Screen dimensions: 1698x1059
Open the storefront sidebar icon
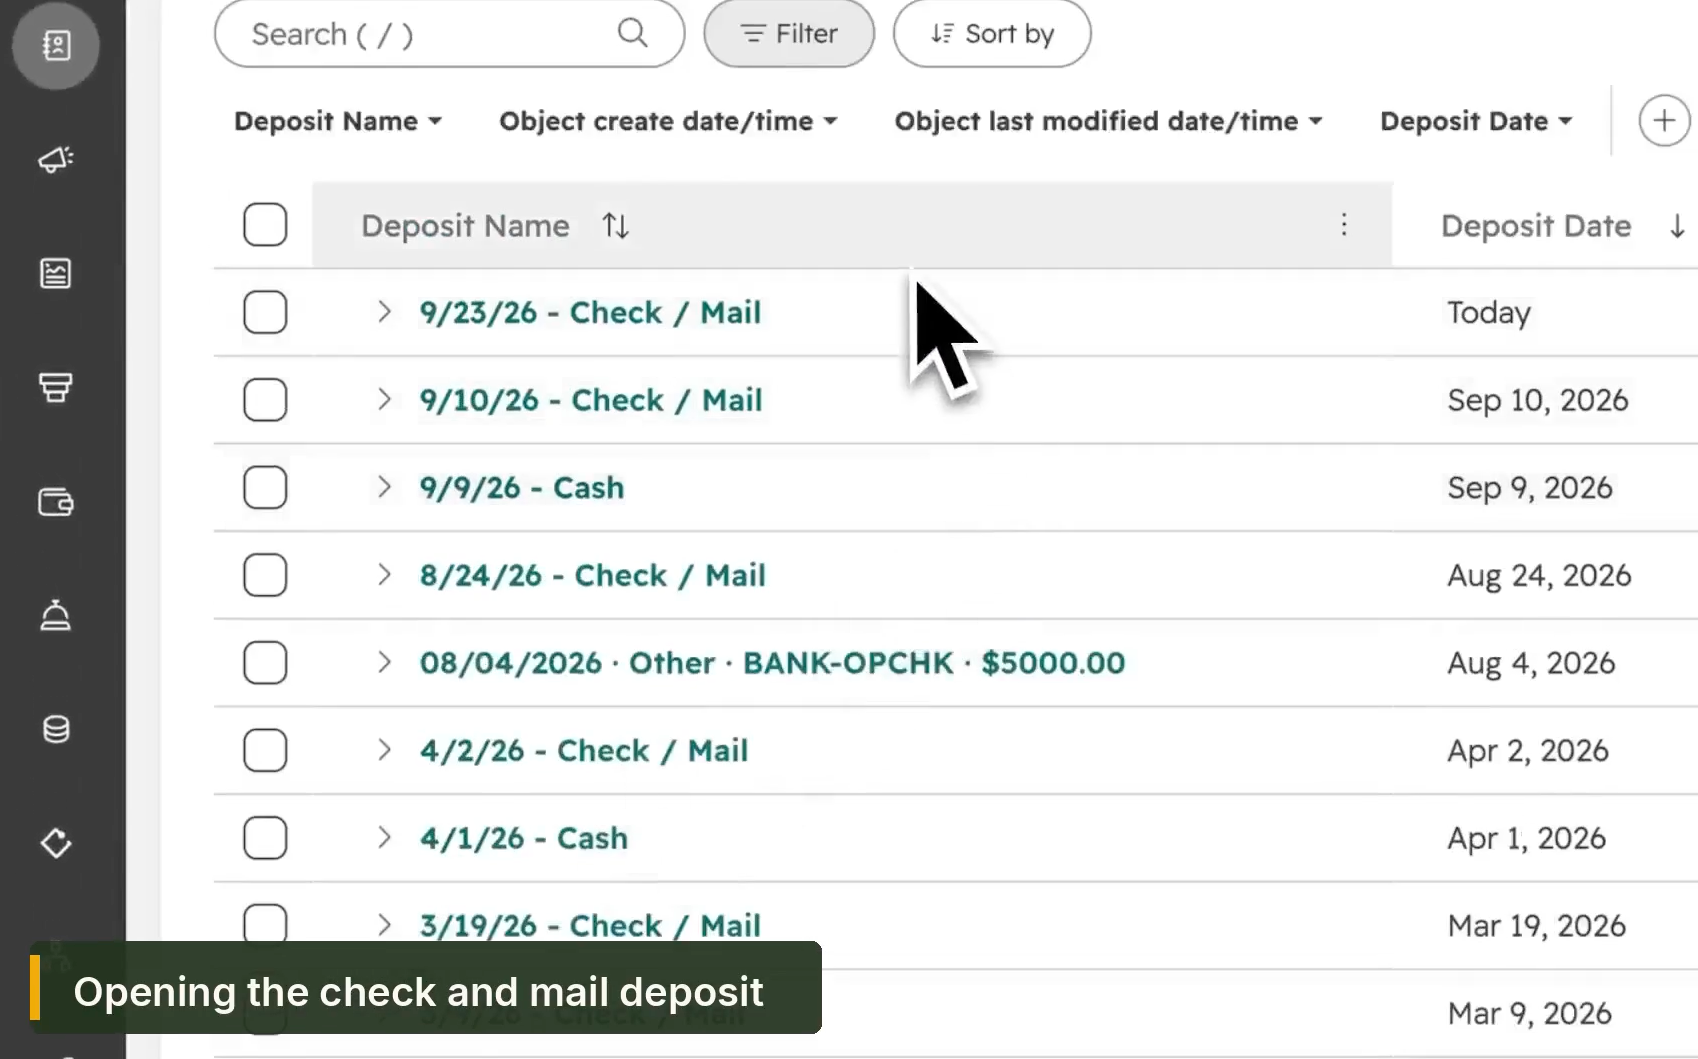click(x=56, y=387)
